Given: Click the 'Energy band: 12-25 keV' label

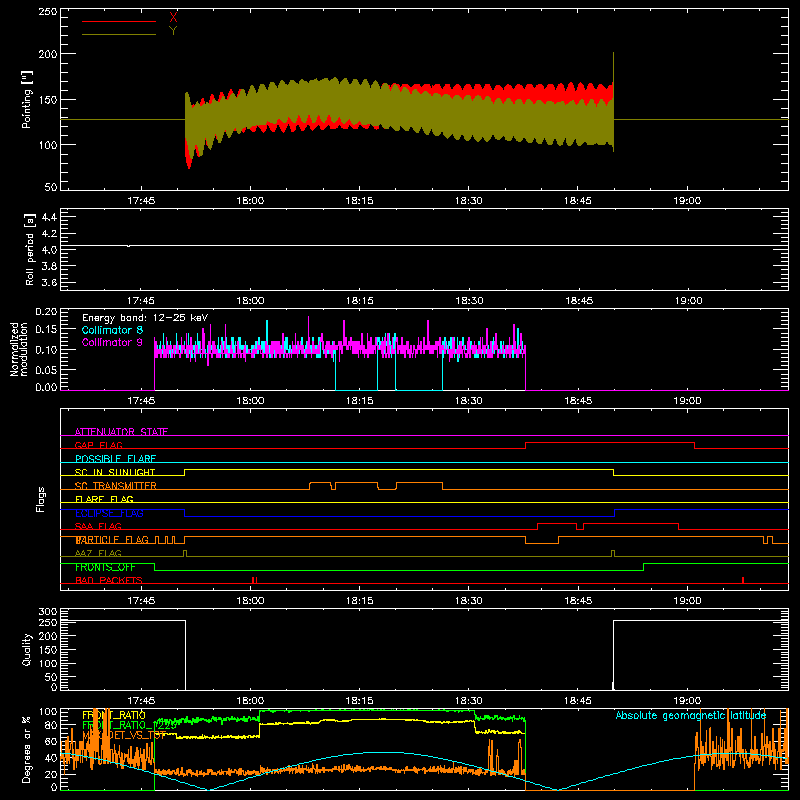Looking at the screenshot, I should tap(145, 318).
